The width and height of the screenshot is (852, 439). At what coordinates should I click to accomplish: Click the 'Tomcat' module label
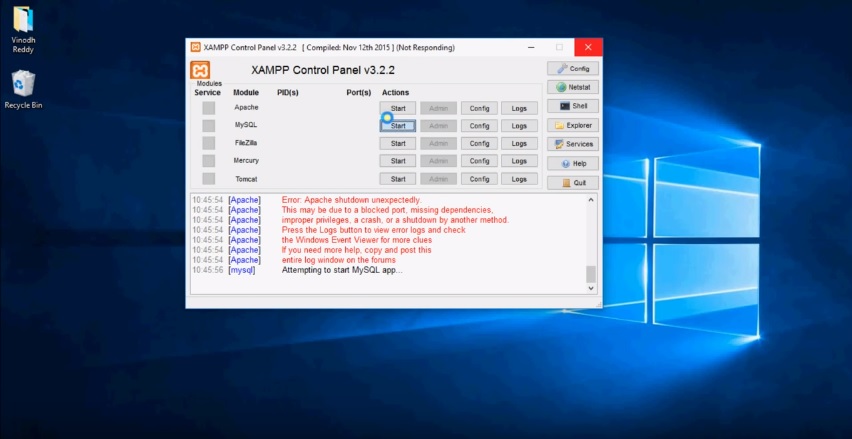coord(246,179)
